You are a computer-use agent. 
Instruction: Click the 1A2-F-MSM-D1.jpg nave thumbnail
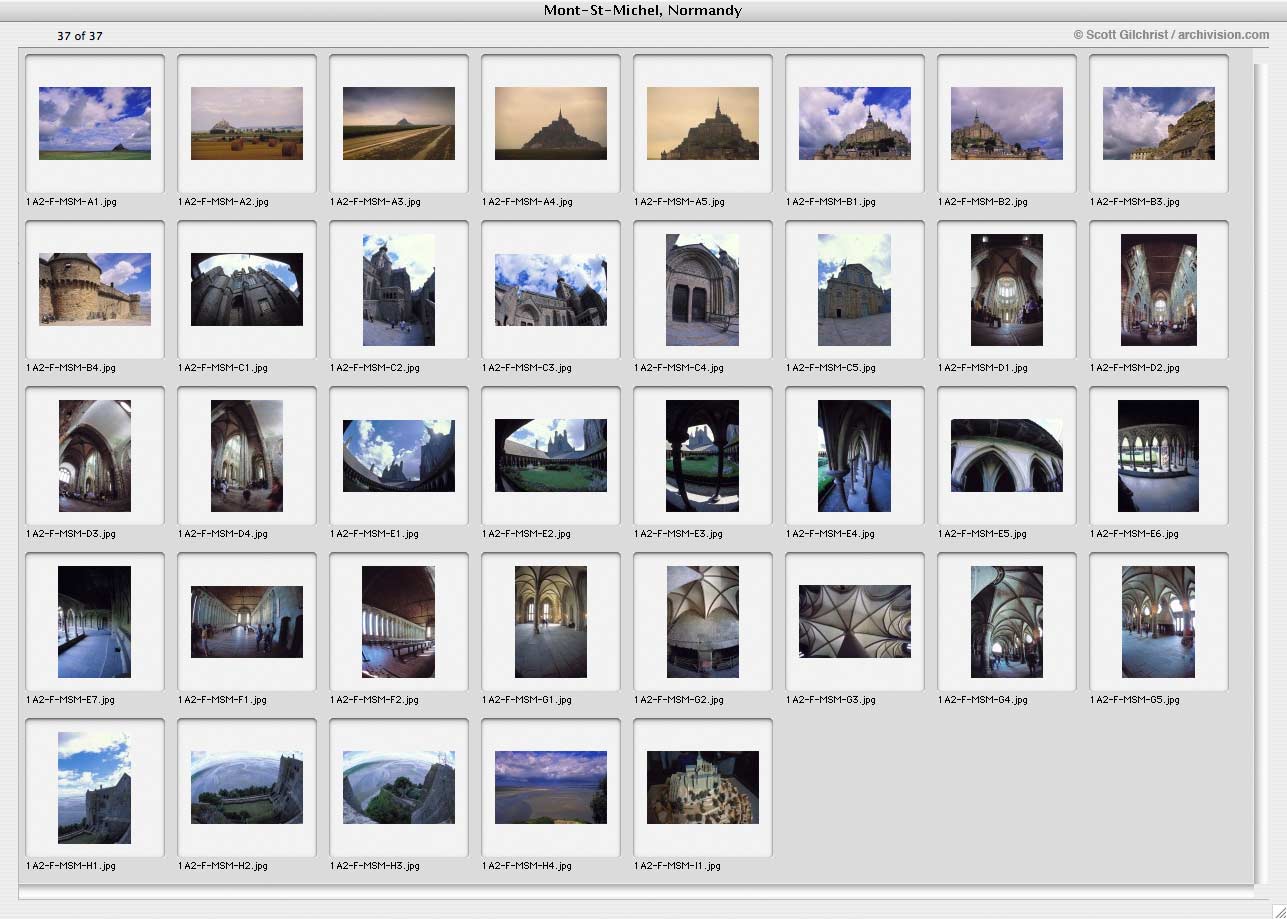pyautogui.click(x=1007, y=289)
